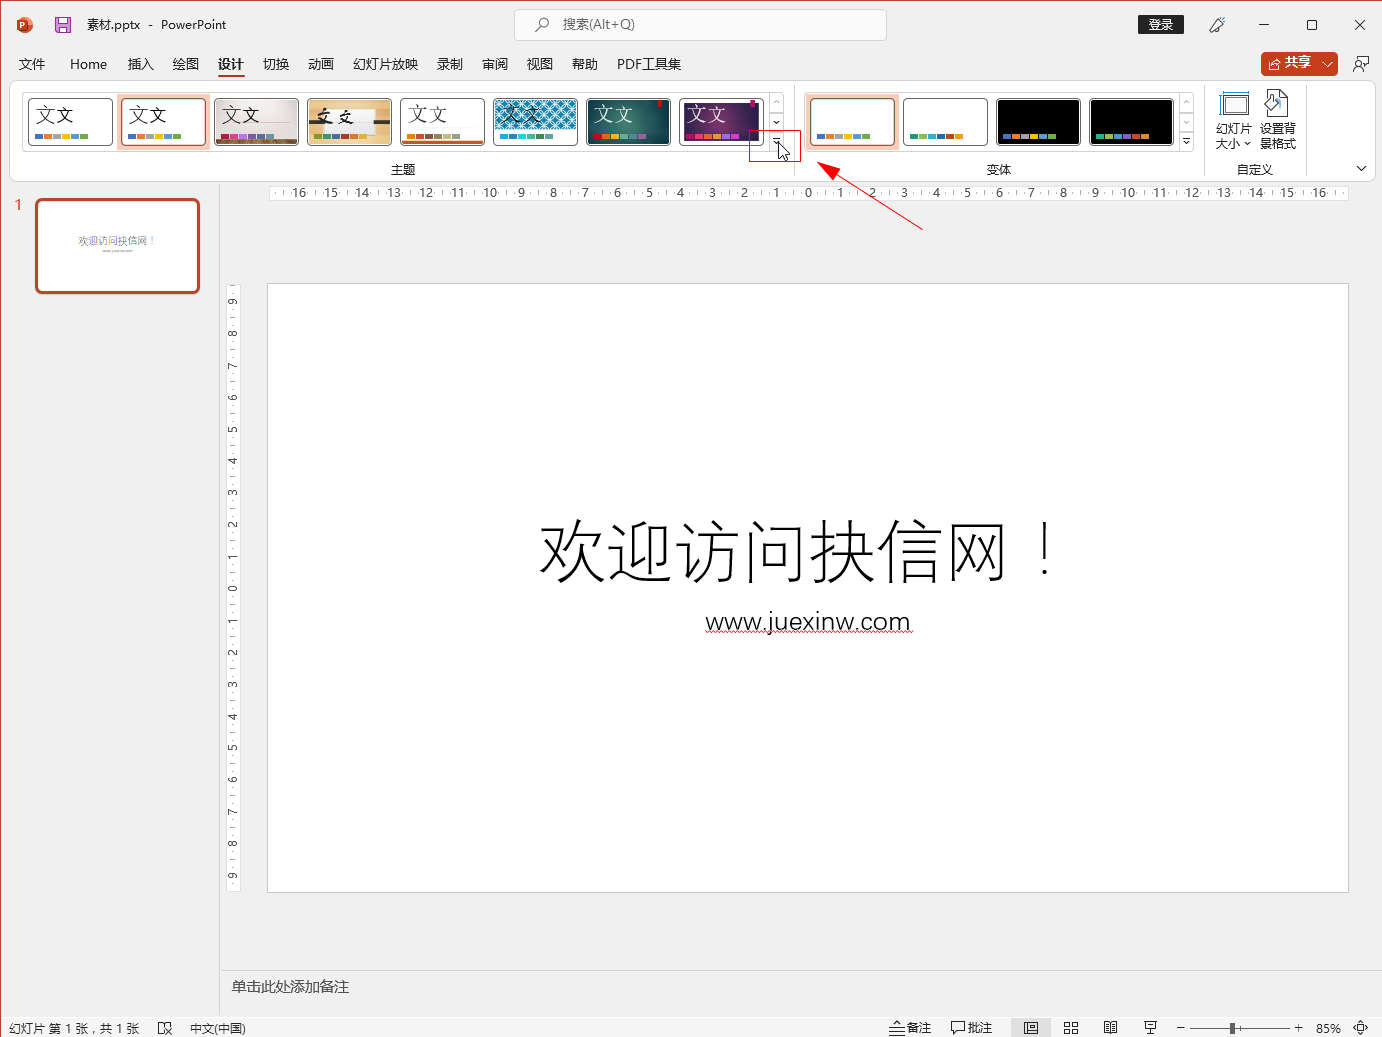Screen dimensions: 1382x1037
Task: Click the account person icon beside Share
Action: [1361, 64]
